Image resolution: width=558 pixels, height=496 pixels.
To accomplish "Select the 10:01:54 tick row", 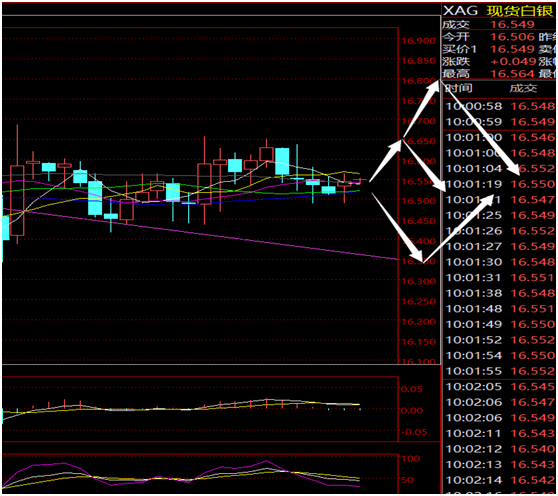I will coord(500,355).
